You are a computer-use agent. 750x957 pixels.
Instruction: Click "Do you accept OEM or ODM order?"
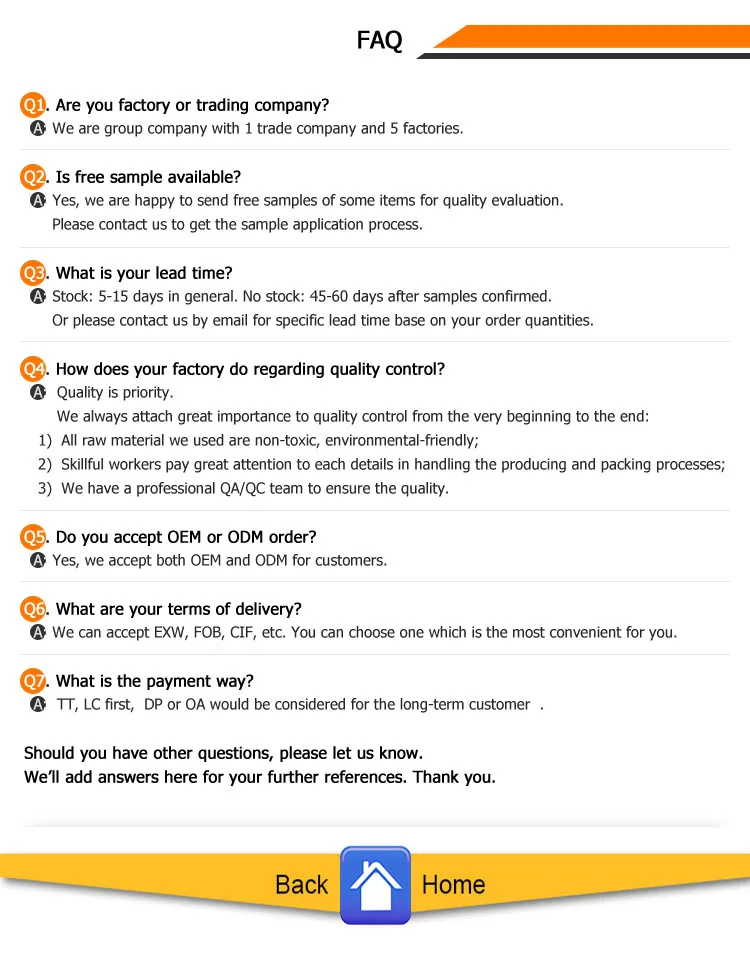[x=186, y=537]
